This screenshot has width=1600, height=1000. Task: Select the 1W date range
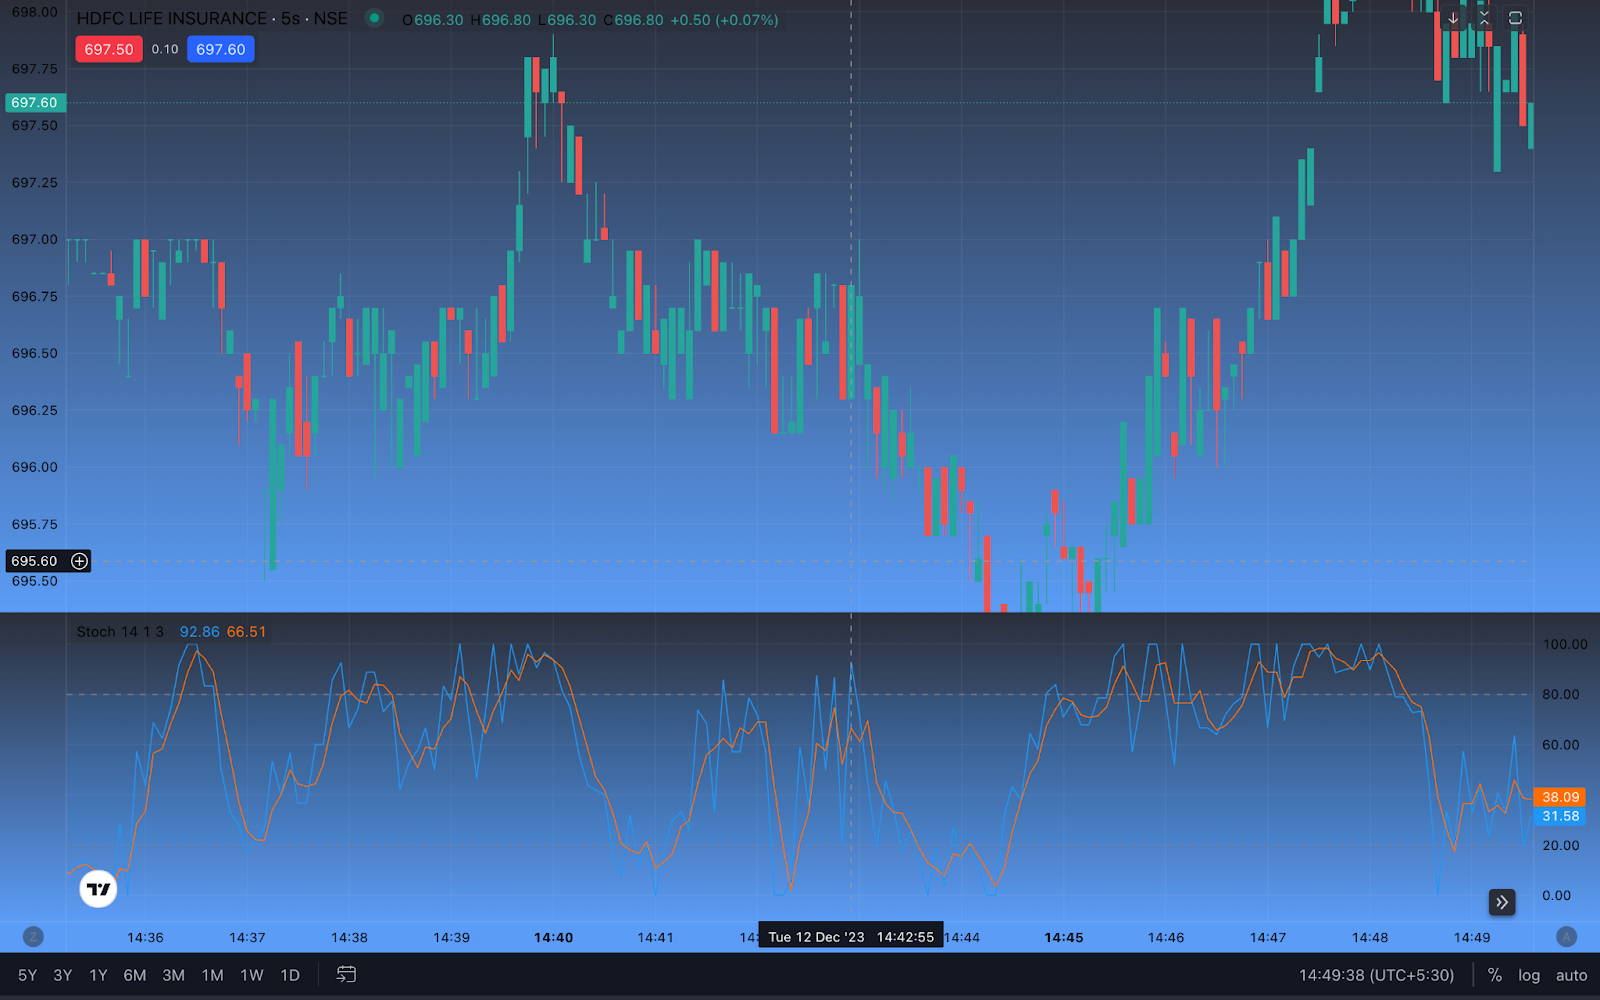pyautogui.click(x=252, y=975)
